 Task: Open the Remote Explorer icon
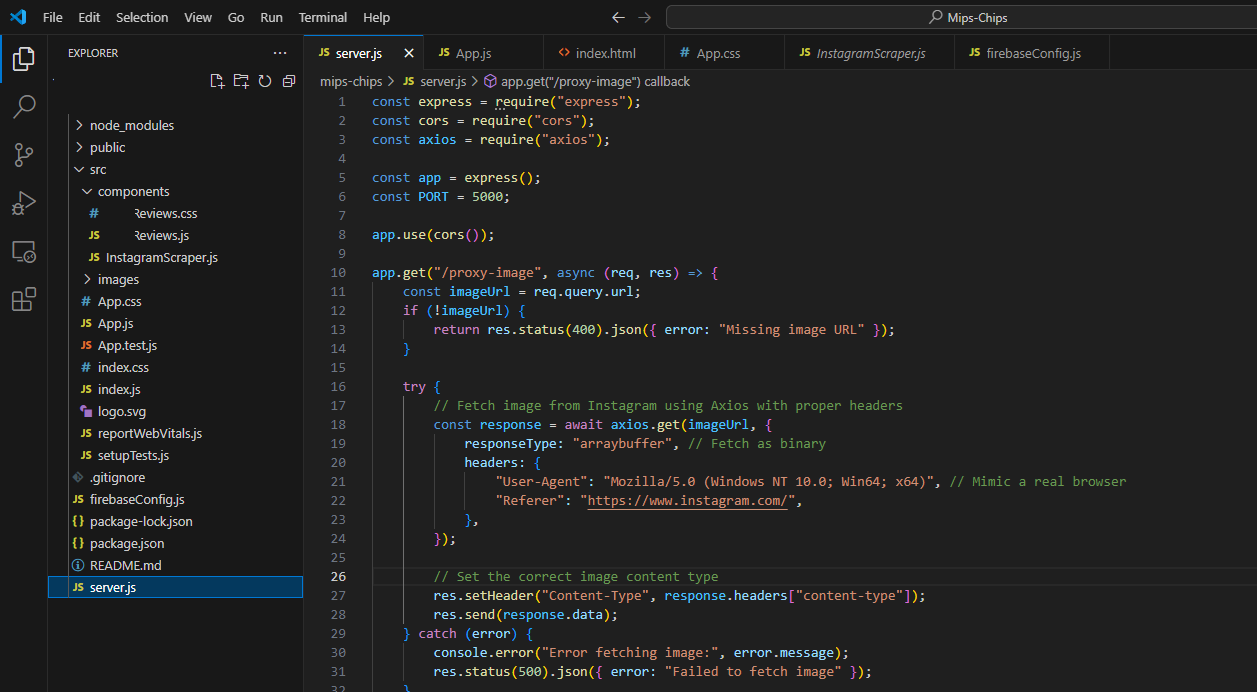24,251
